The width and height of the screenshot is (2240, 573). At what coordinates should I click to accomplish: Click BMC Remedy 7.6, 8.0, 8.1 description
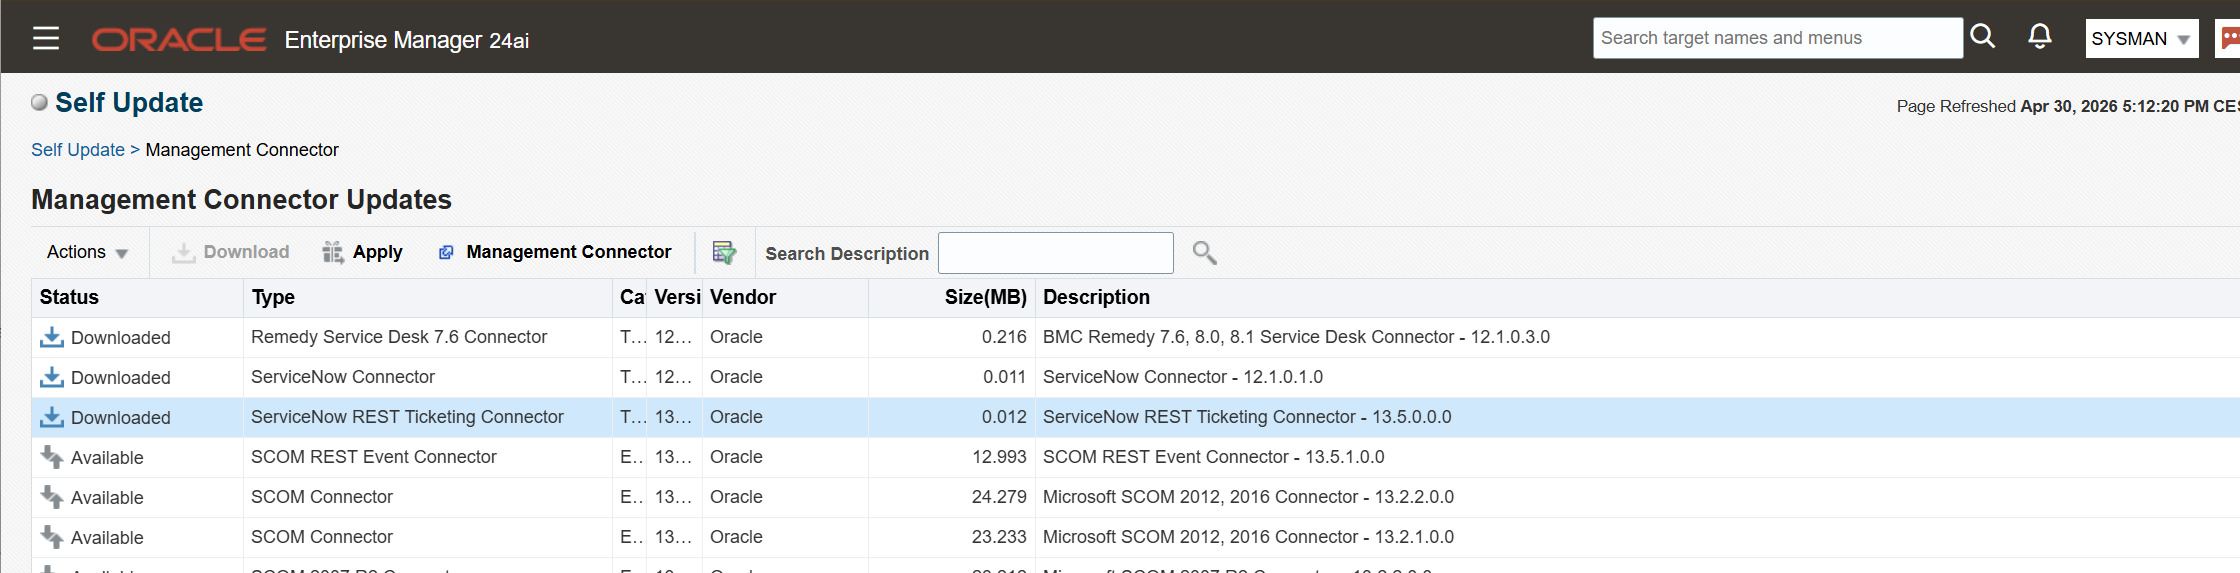click(1296, 337)
